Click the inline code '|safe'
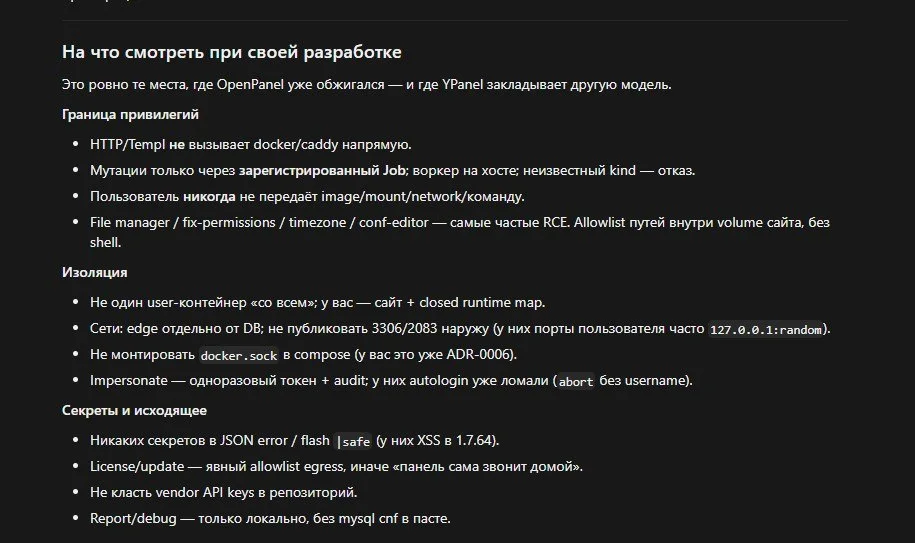 point(353,442)
